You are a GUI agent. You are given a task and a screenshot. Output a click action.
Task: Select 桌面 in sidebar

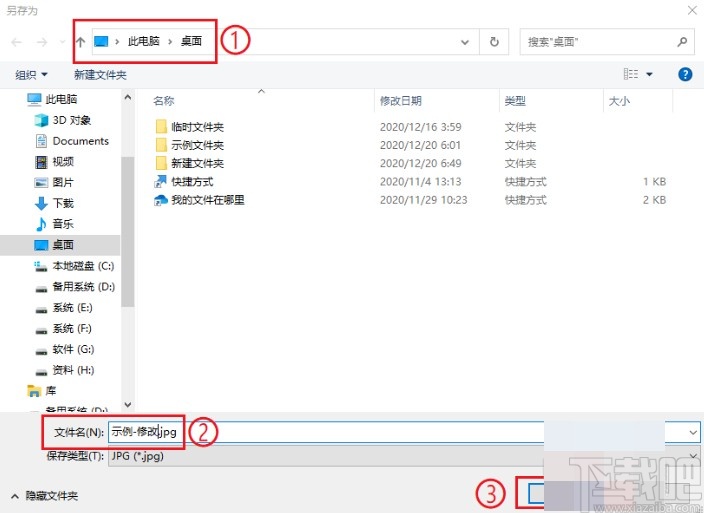pyautogui.click(x=60, y=245)
